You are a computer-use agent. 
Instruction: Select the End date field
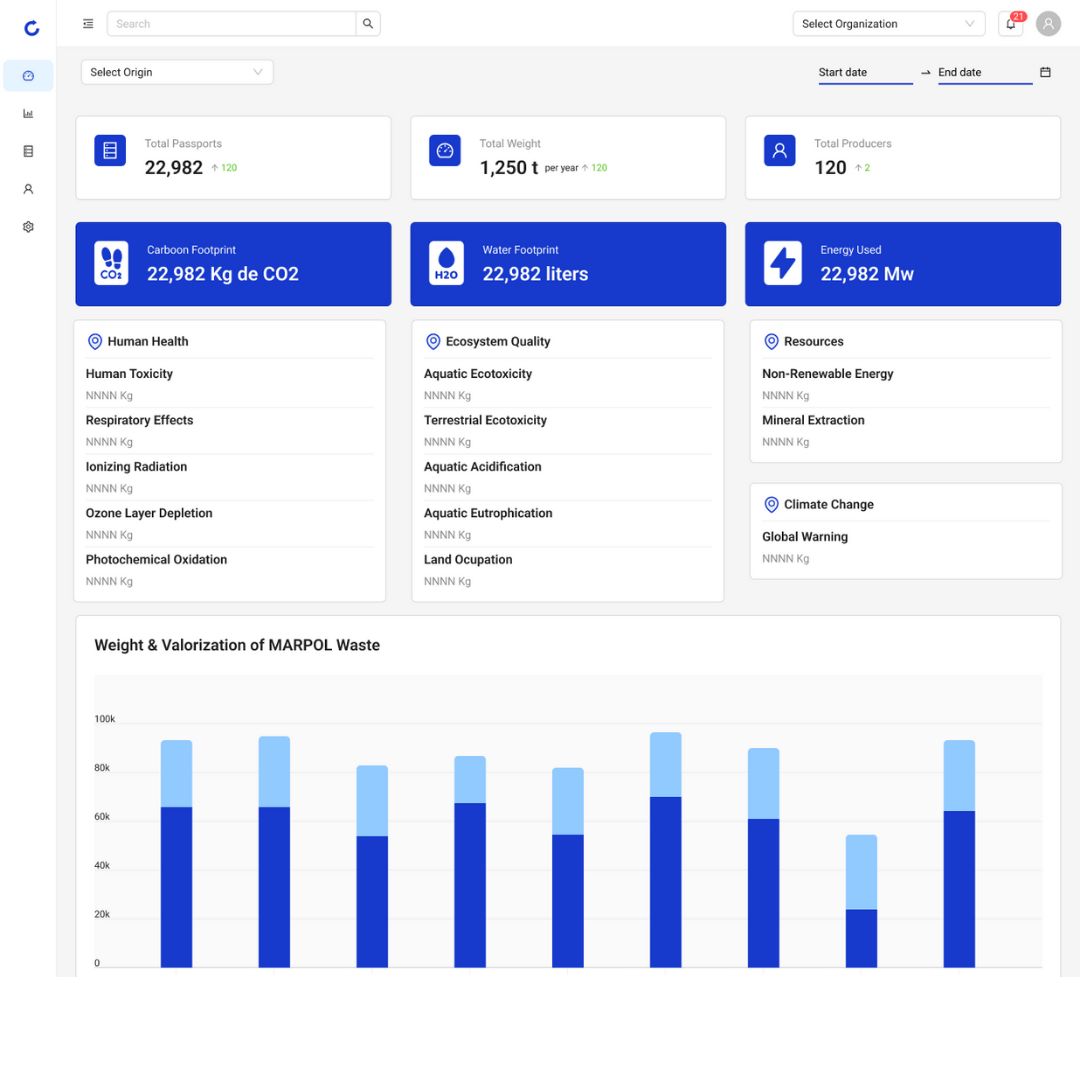click(x=985, y=72)
